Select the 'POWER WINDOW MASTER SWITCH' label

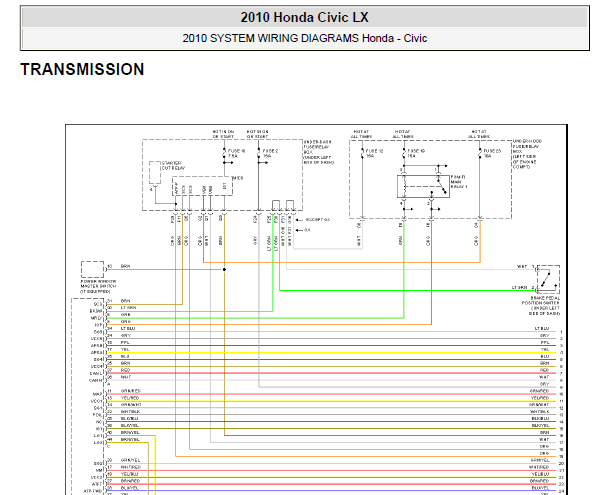point(98,286)
